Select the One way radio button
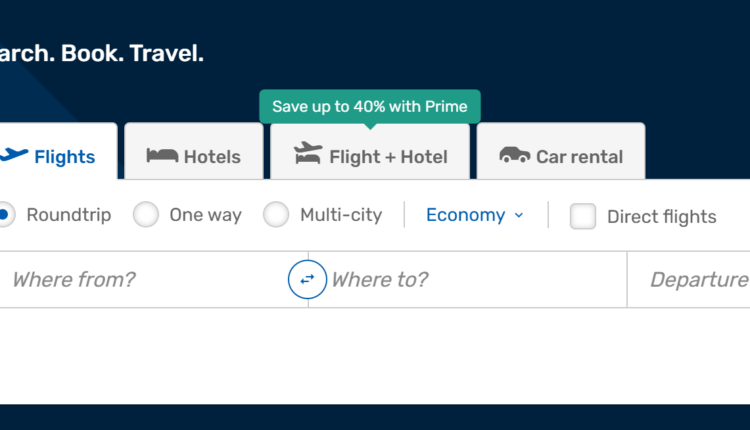This screenshot has height=430, width=750. 146,215
